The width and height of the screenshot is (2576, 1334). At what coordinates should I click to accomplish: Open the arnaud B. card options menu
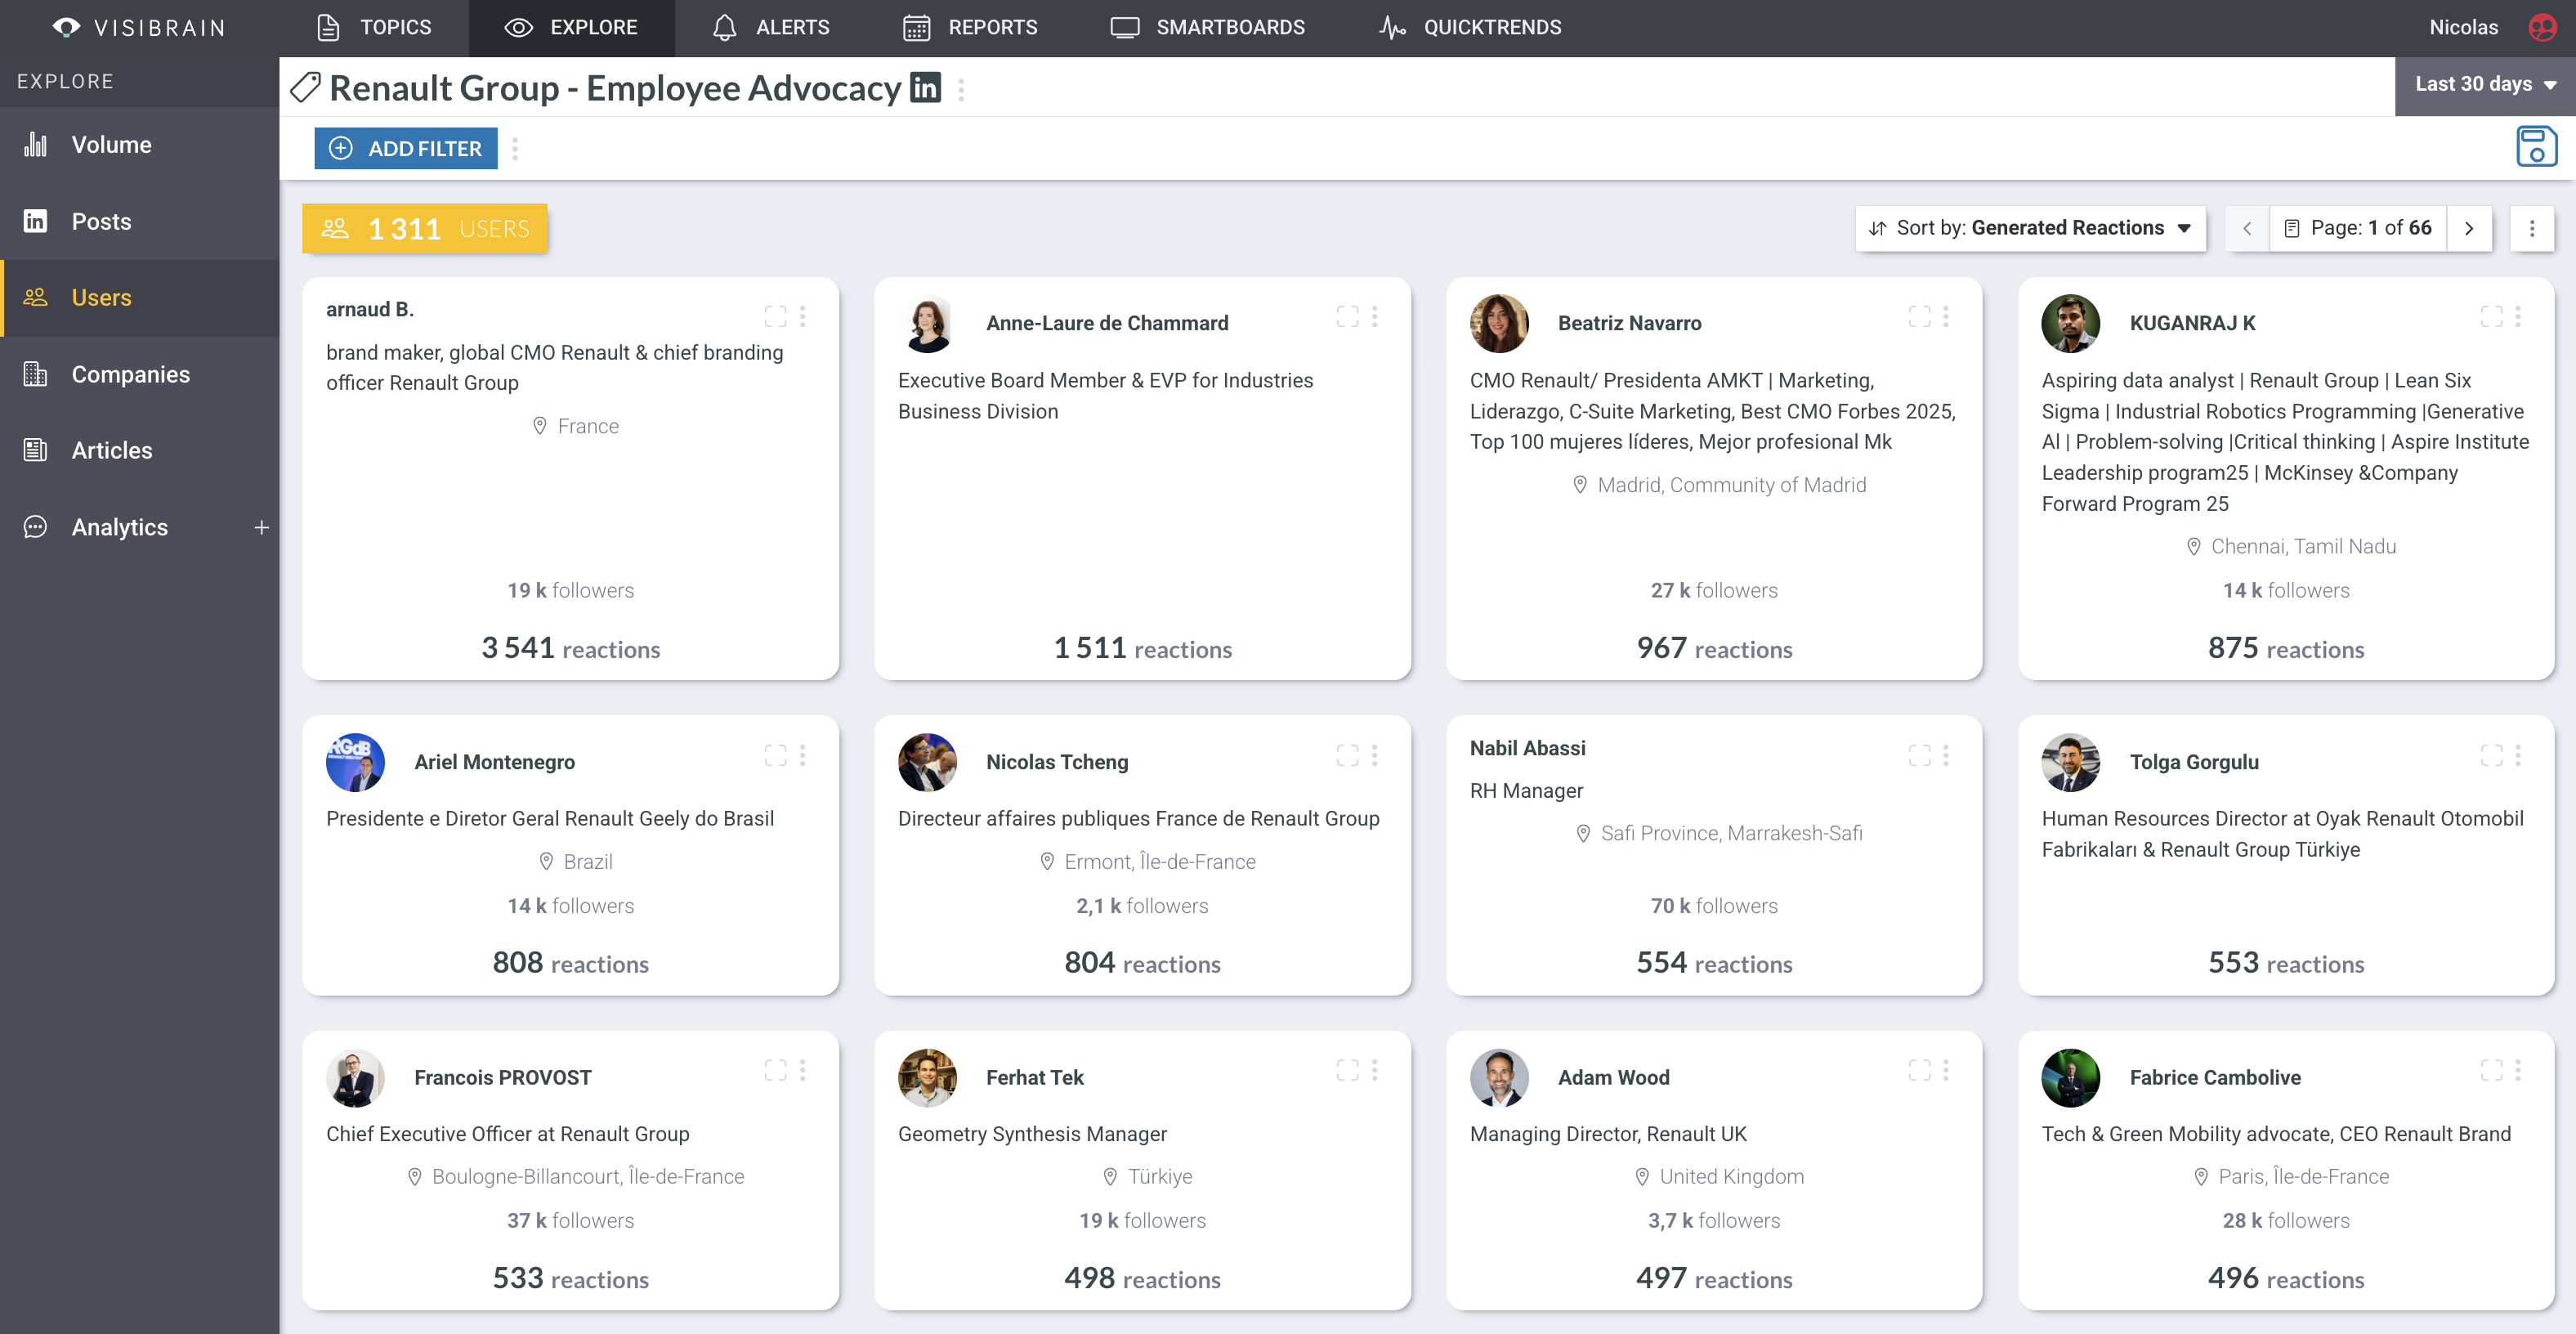coord(803,317)
